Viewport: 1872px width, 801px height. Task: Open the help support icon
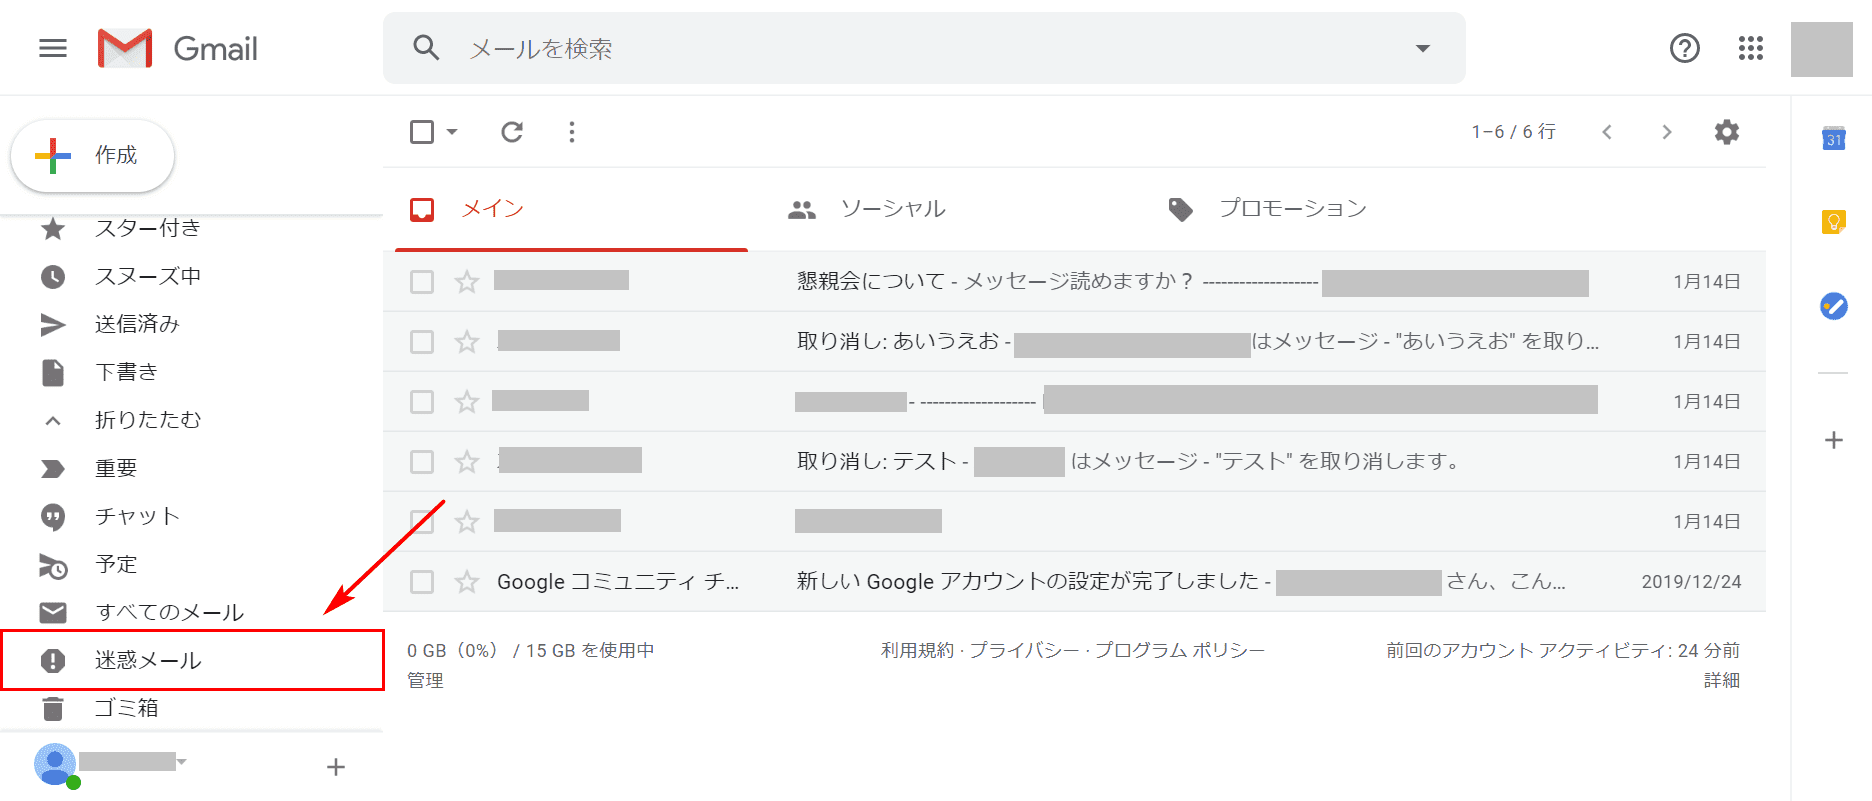1685,48
